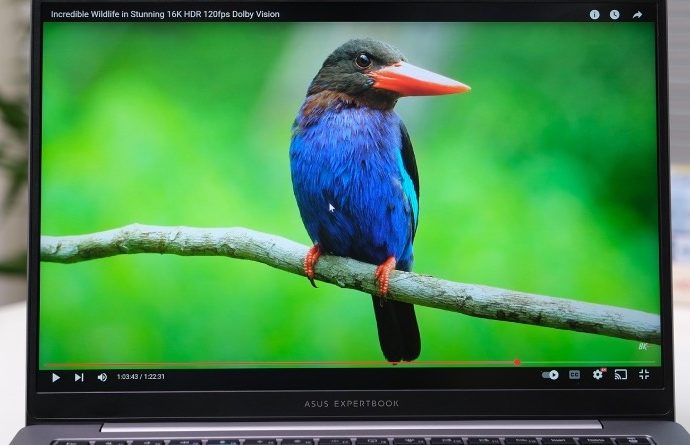
Task: Toggle the autoplay switch
Action: (550, 375)
